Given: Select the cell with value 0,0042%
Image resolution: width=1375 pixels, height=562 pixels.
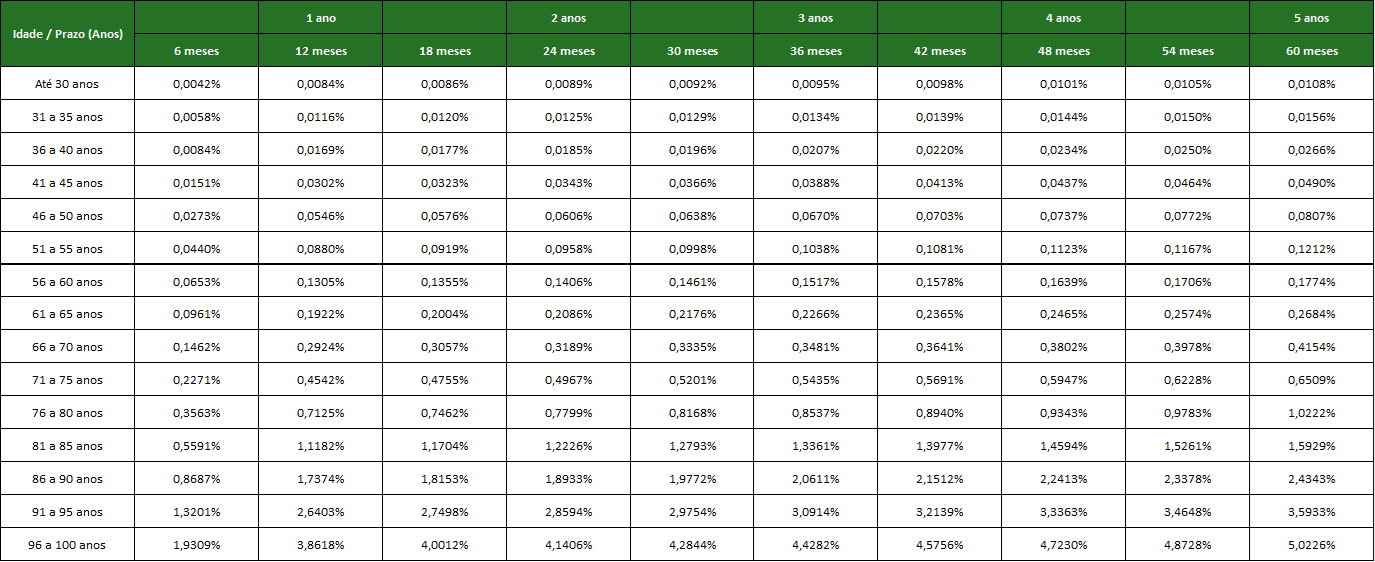Looking at the screenshot, I should pyautogui.click(x=196, y=84).
